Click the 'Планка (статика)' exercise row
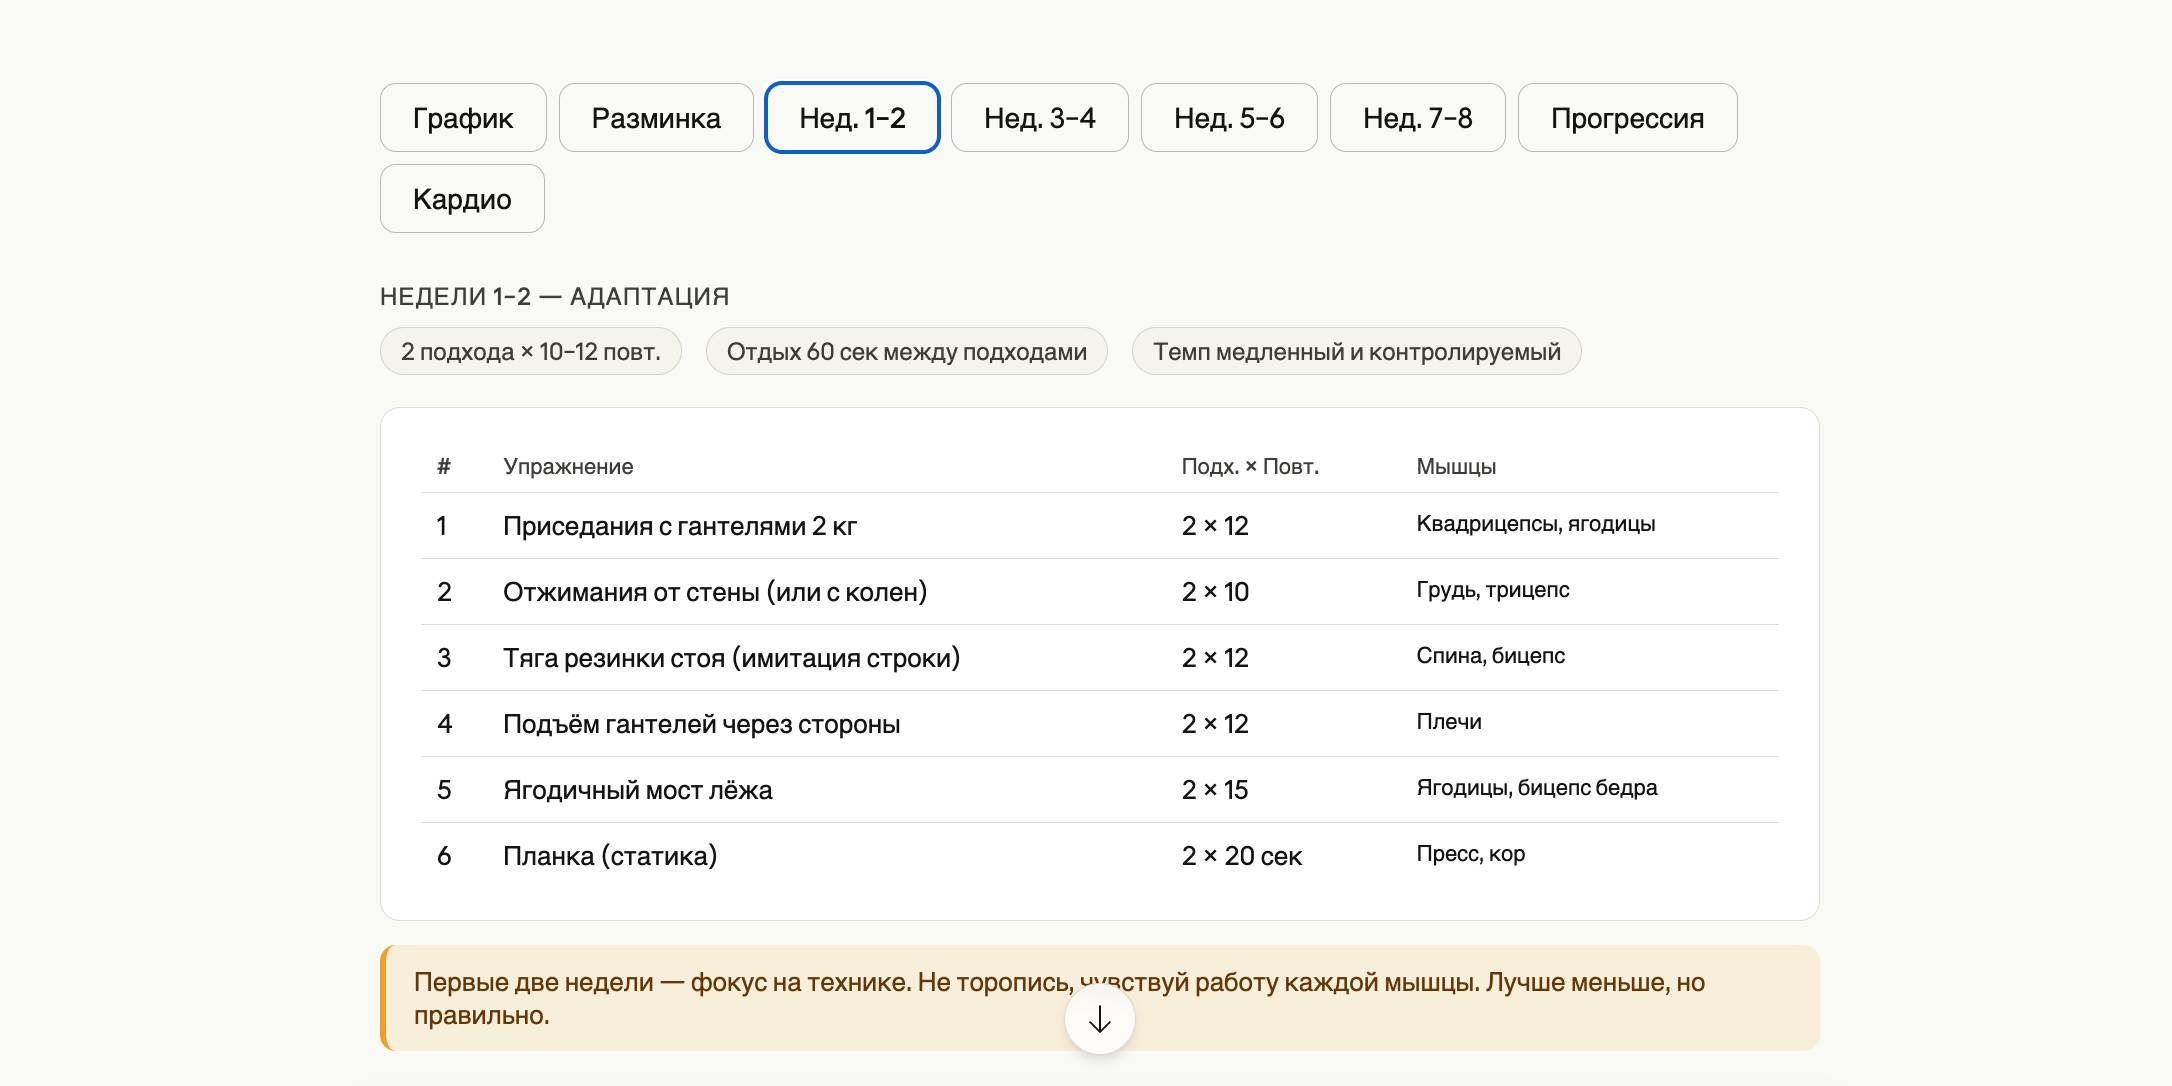Viewport: 2172px width, 1086px height. pos(610,856)
